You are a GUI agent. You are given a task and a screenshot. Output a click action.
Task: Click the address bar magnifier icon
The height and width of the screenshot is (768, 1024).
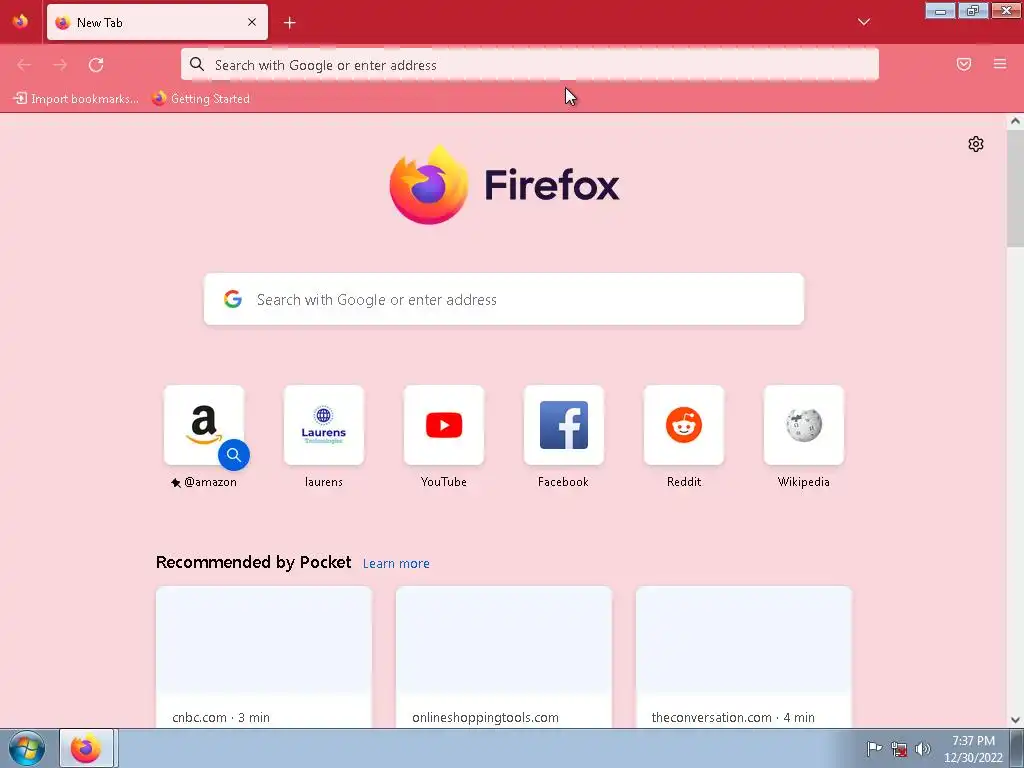pos(197,64)
